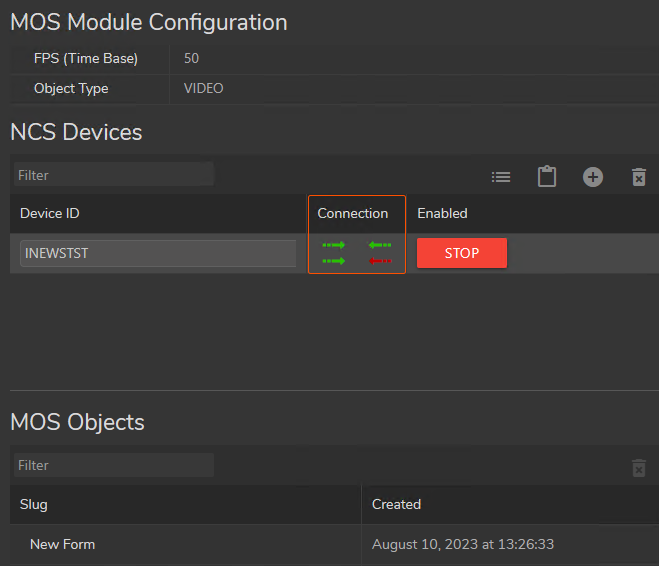Sort MOS Objects by Created column
This screenshot has height=566, width=659.
396,504
